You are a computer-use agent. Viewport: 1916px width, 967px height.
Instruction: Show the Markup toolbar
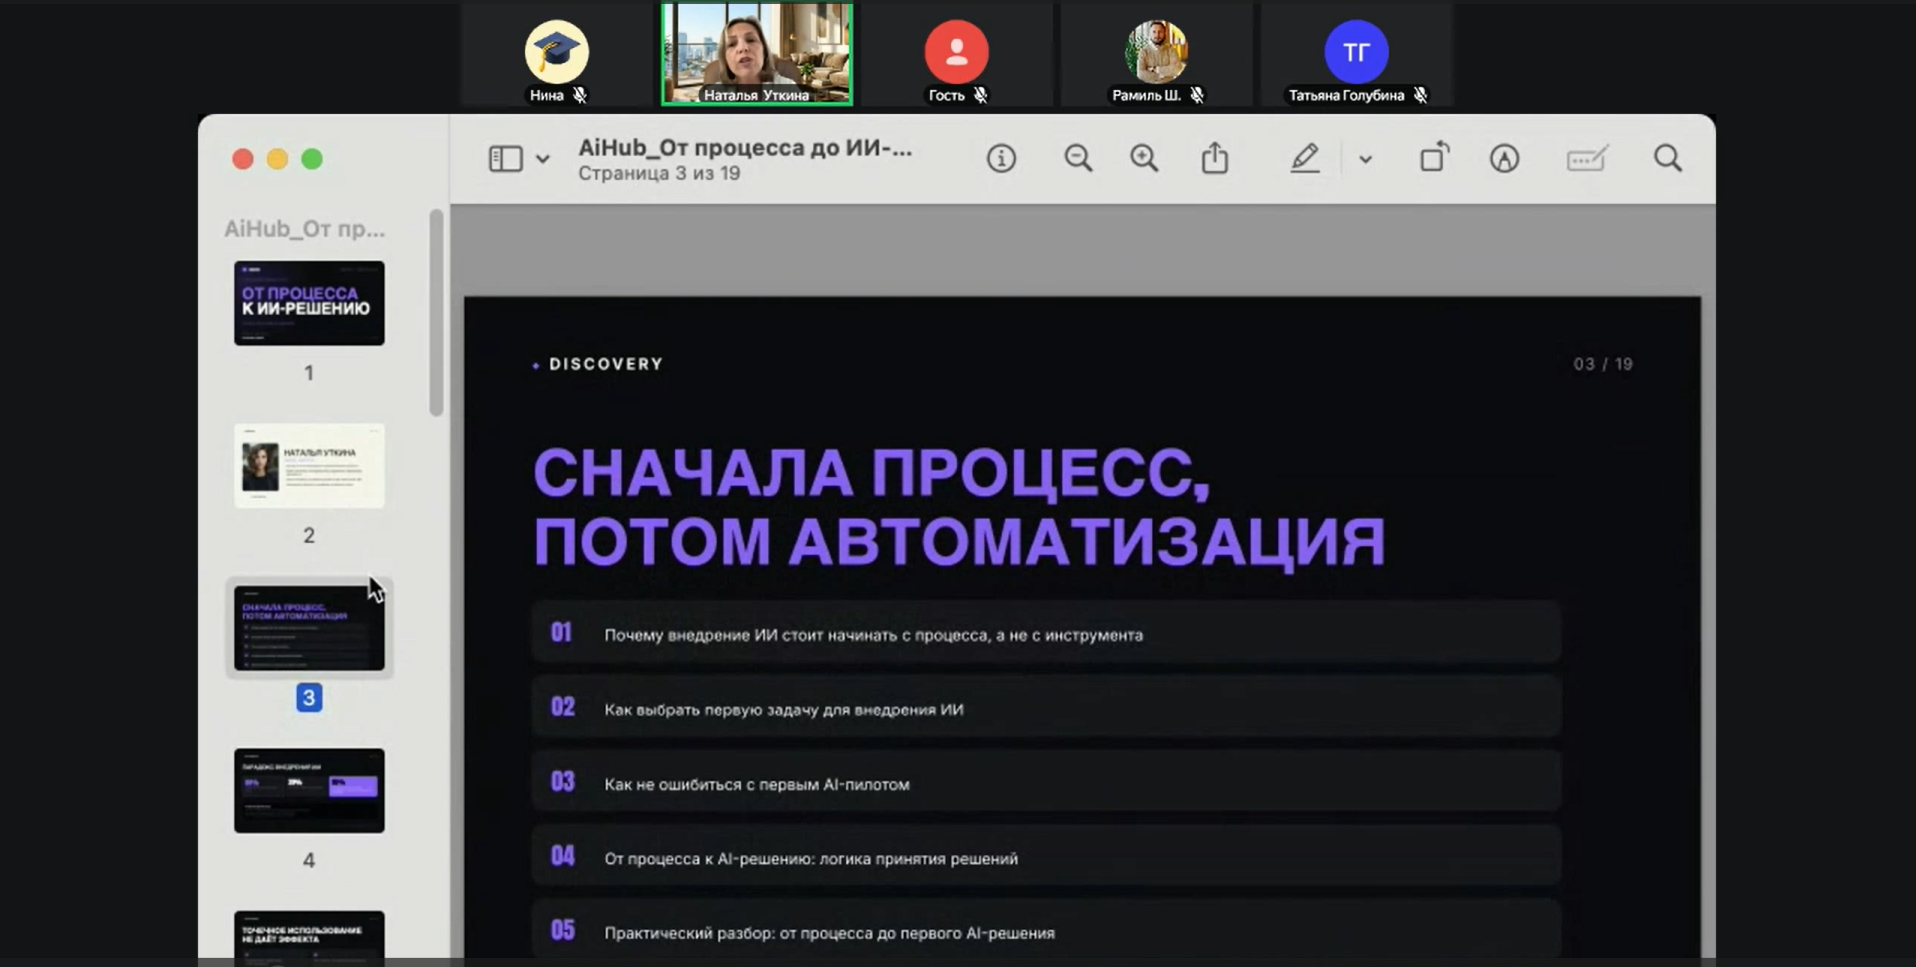coord(1504,158)
